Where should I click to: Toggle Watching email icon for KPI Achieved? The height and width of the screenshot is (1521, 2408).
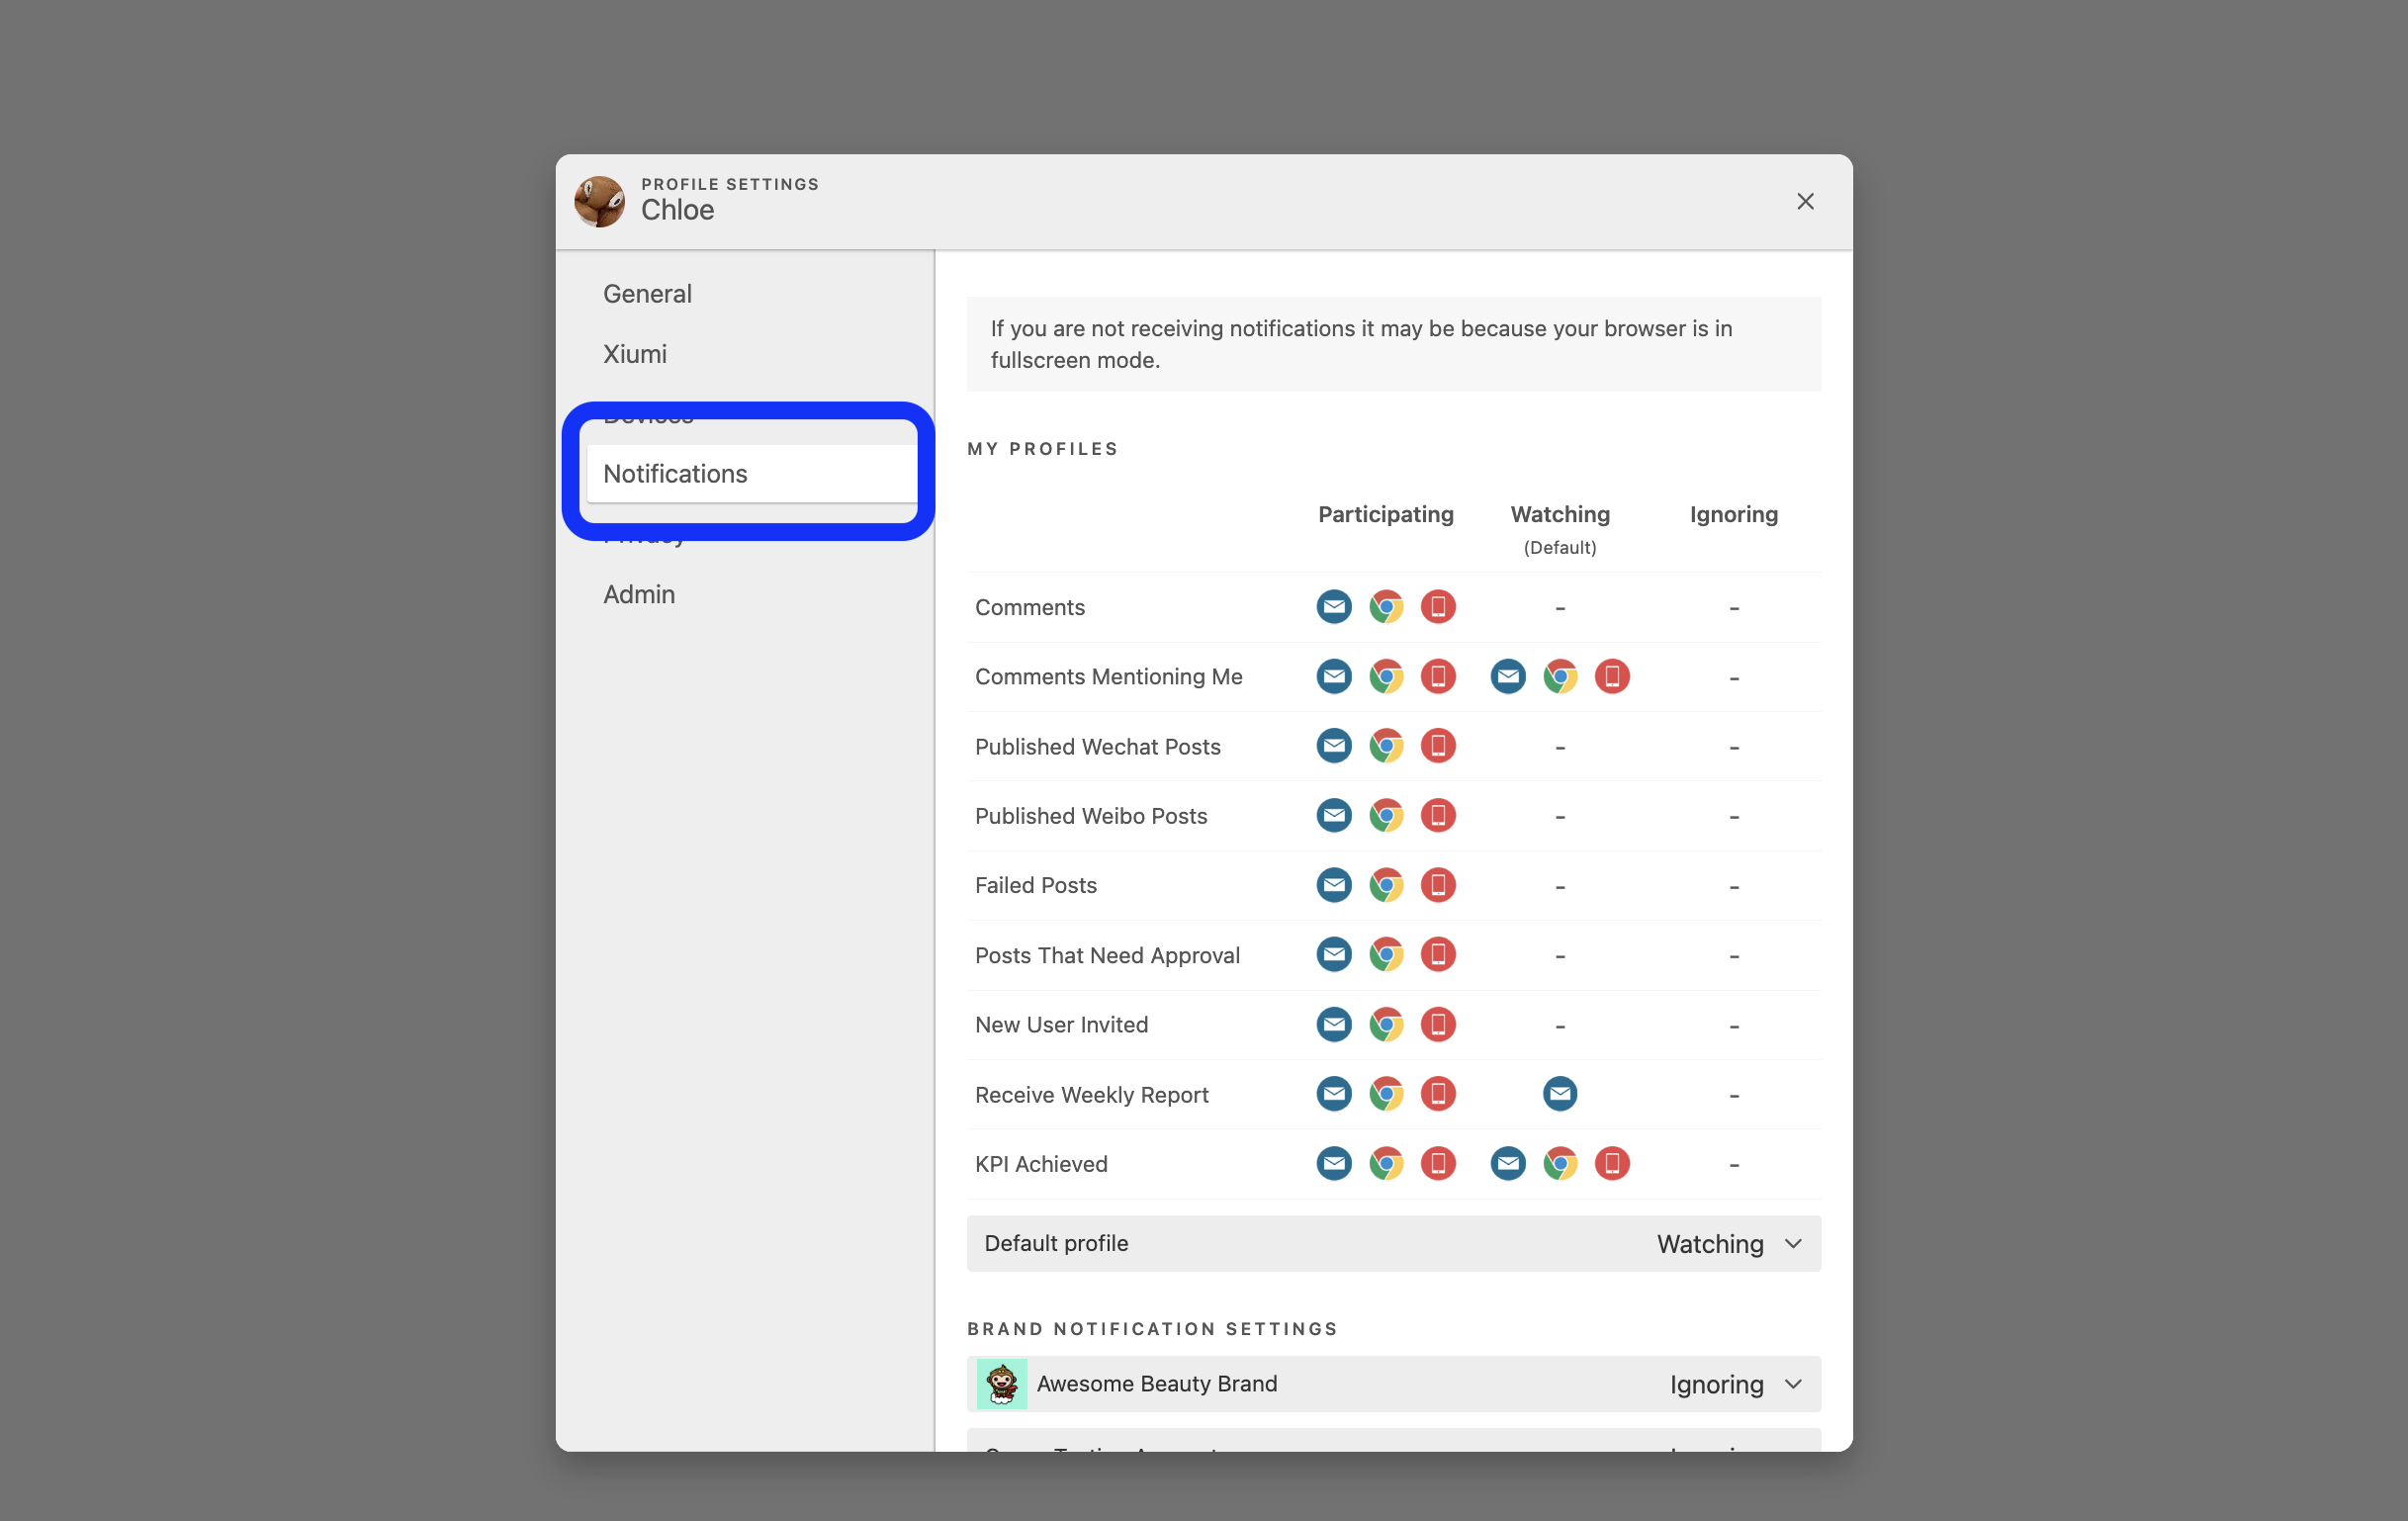[x=1508, y=1164]
